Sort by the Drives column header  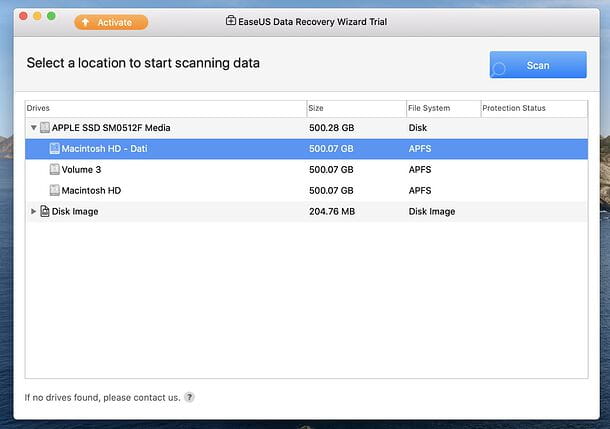coord(166,109)
